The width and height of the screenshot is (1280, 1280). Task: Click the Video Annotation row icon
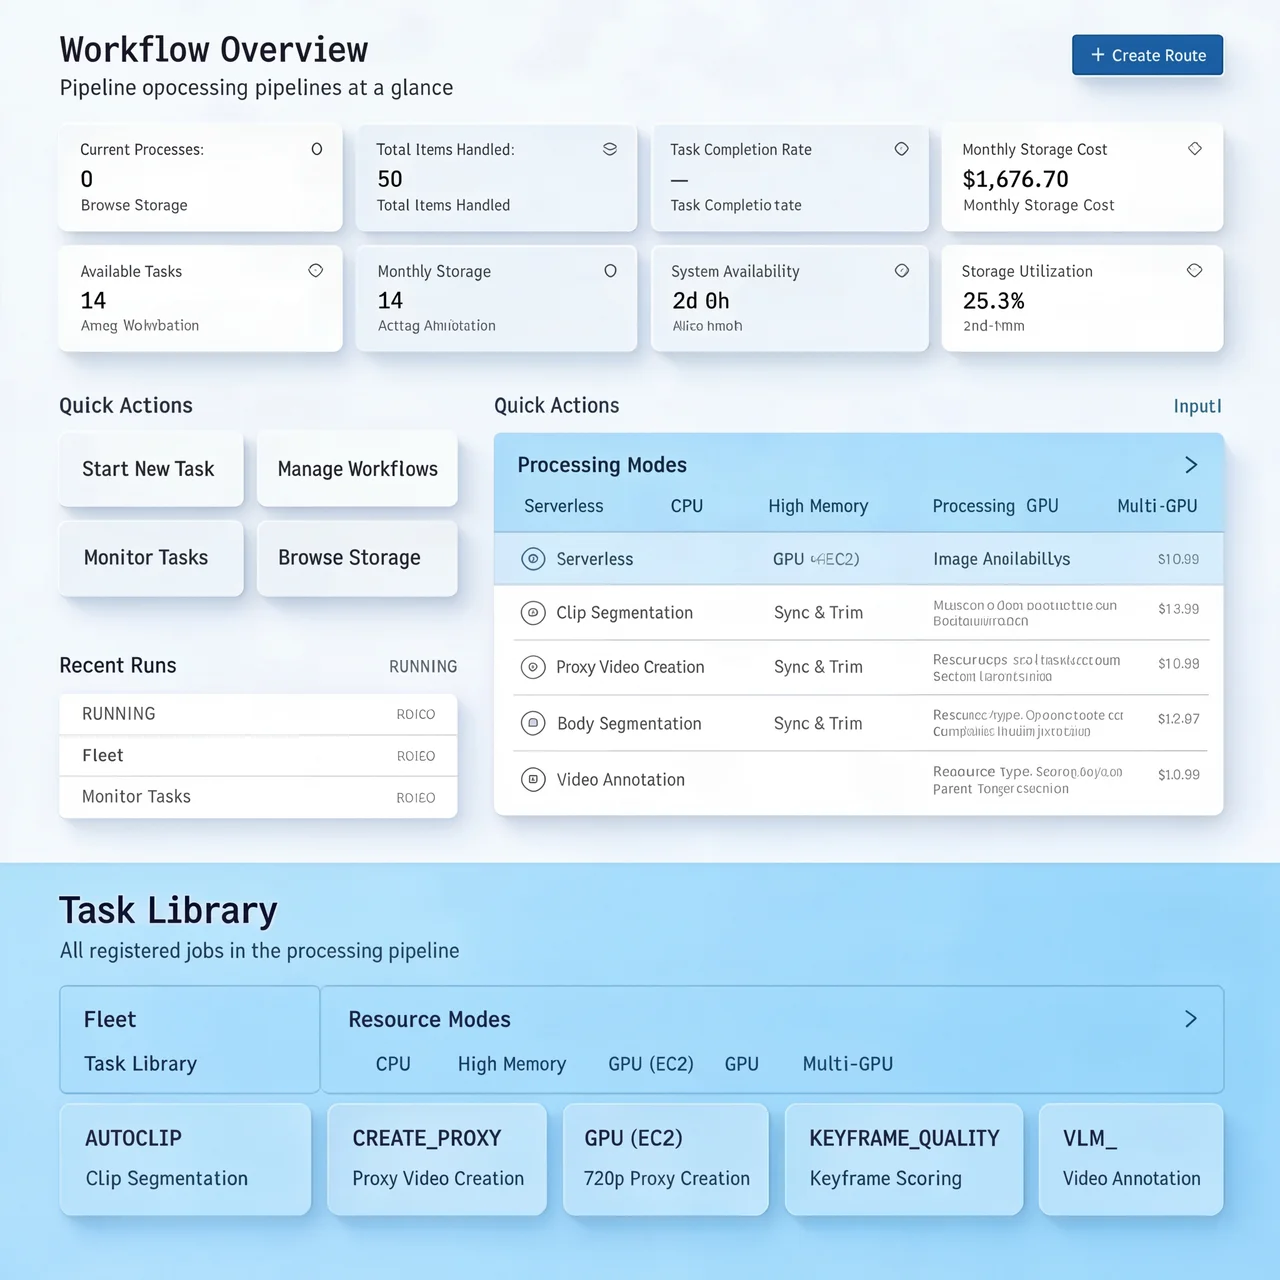533,779
